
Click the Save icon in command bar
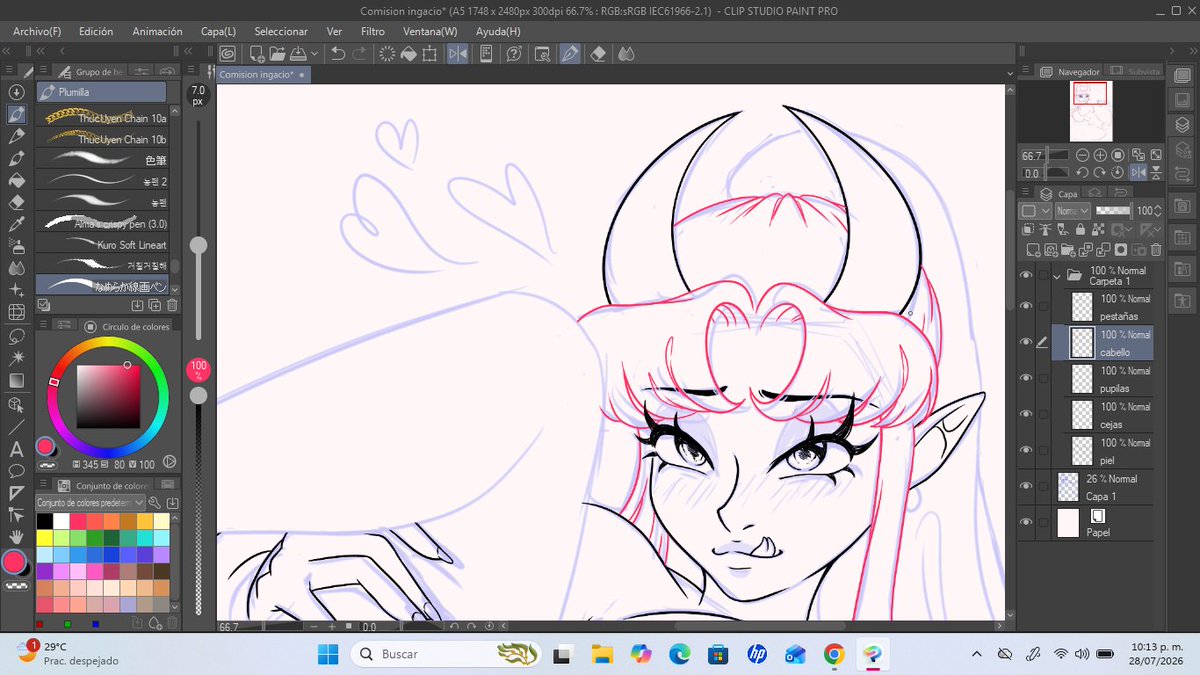click(x=298, y=54)
